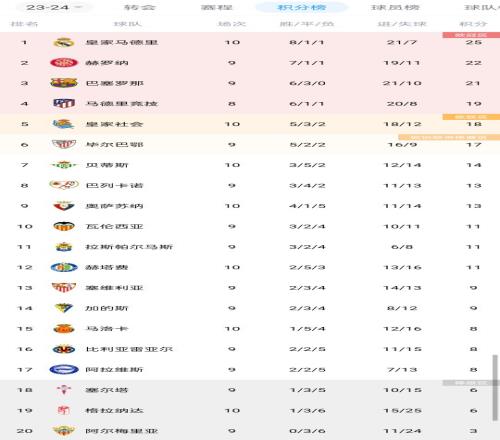
Task: Switch to the 转会 tab
Action: coord(139,7)
